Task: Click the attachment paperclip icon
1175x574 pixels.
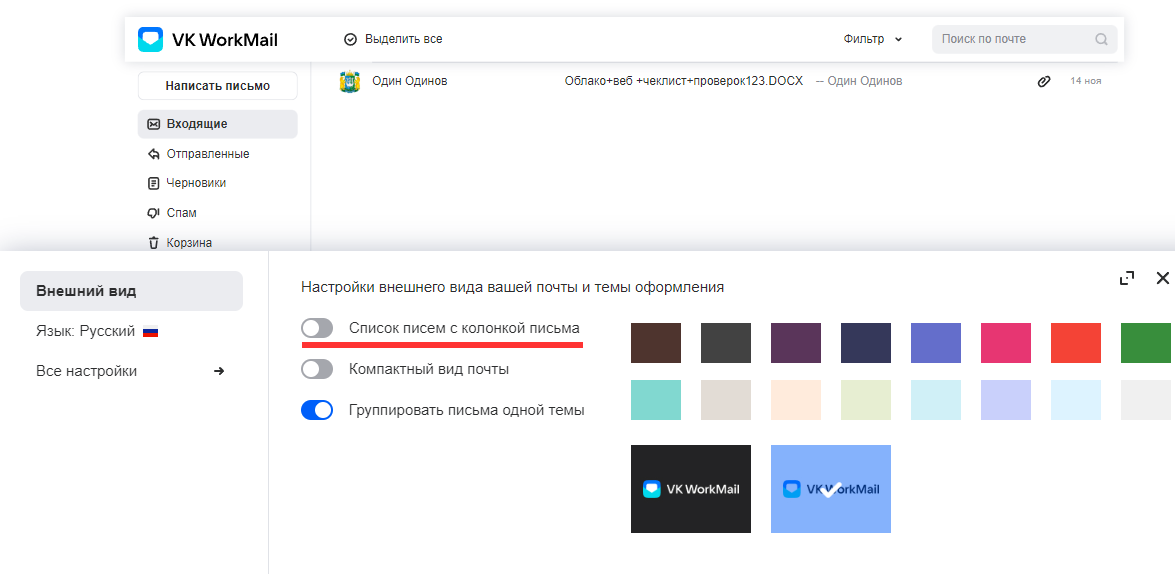Action: (x=1043, y=81)
